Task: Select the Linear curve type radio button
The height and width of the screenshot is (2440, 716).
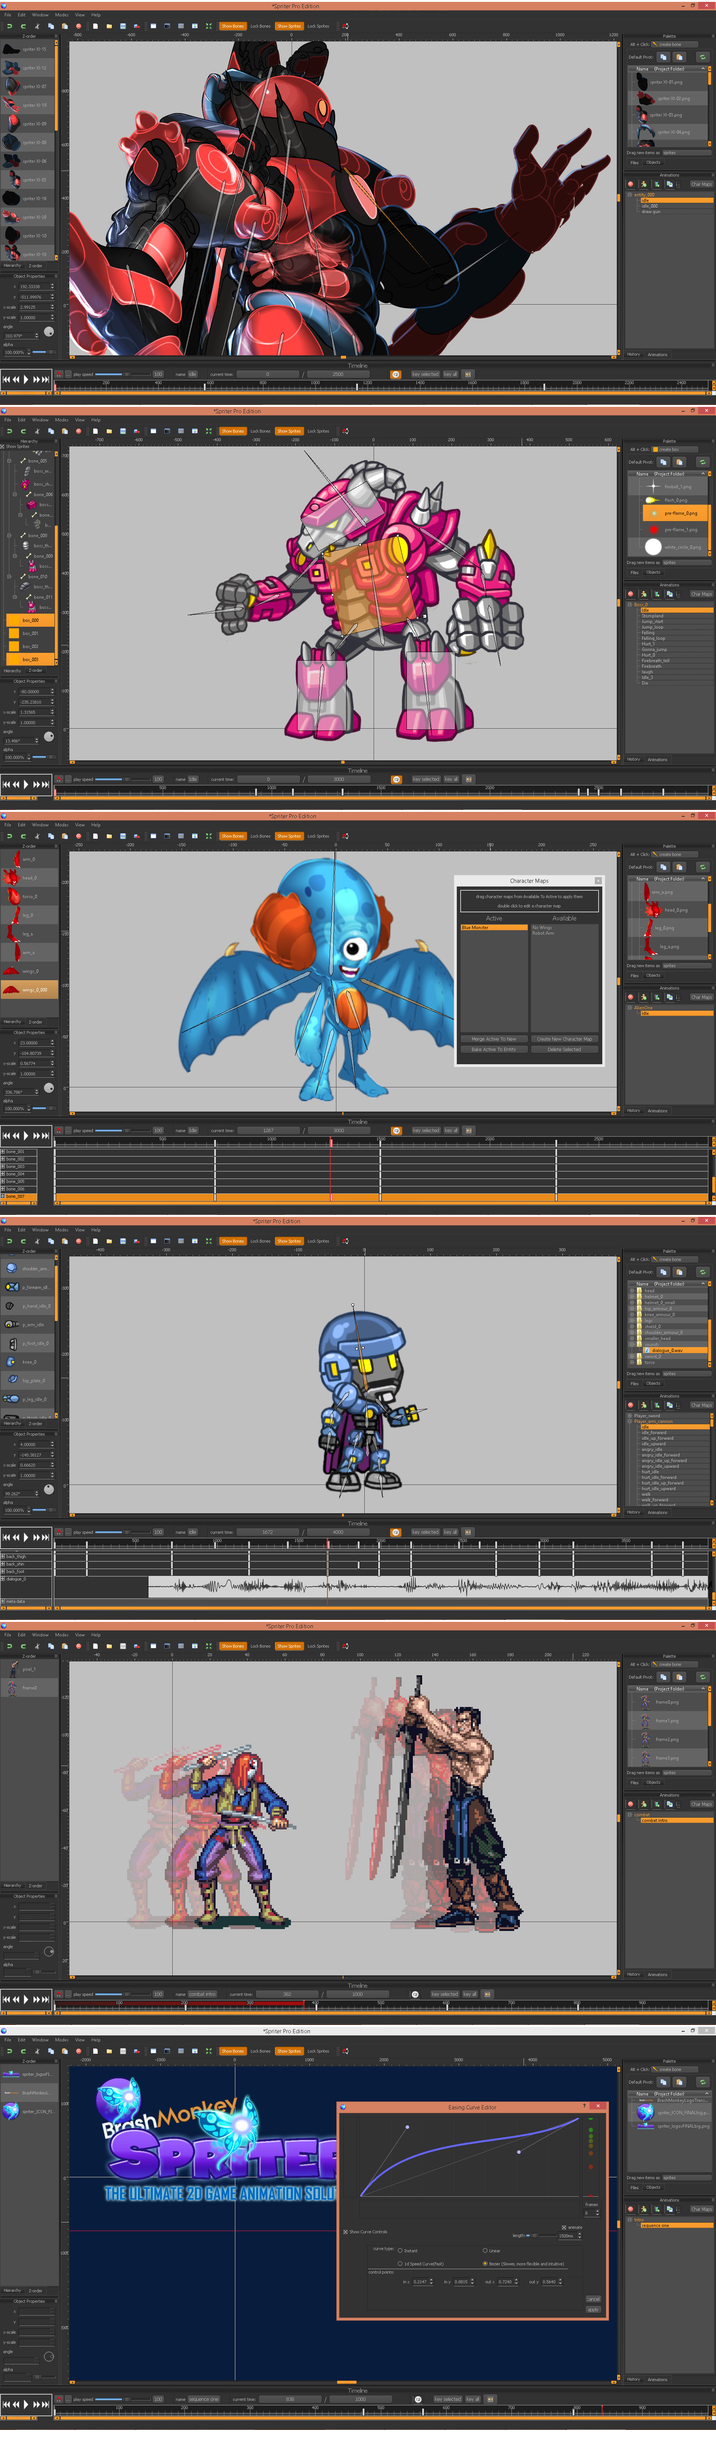Action: (485, 2250)
